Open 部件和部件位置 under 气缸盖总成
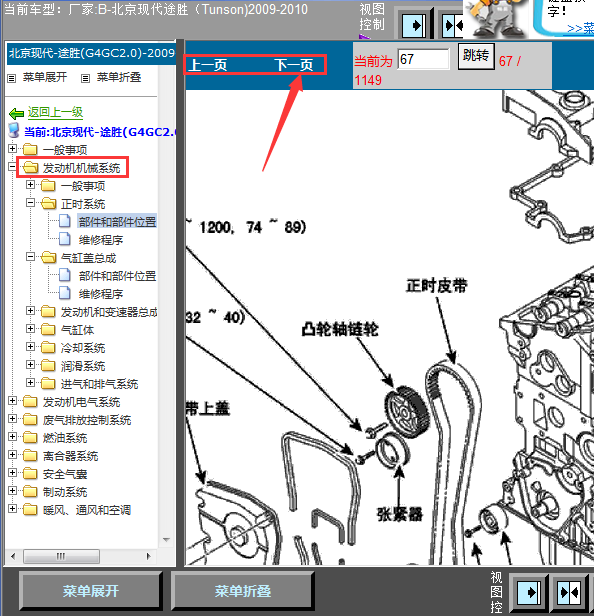The width and height of the screenshot is (594, 616). (117, 276)
